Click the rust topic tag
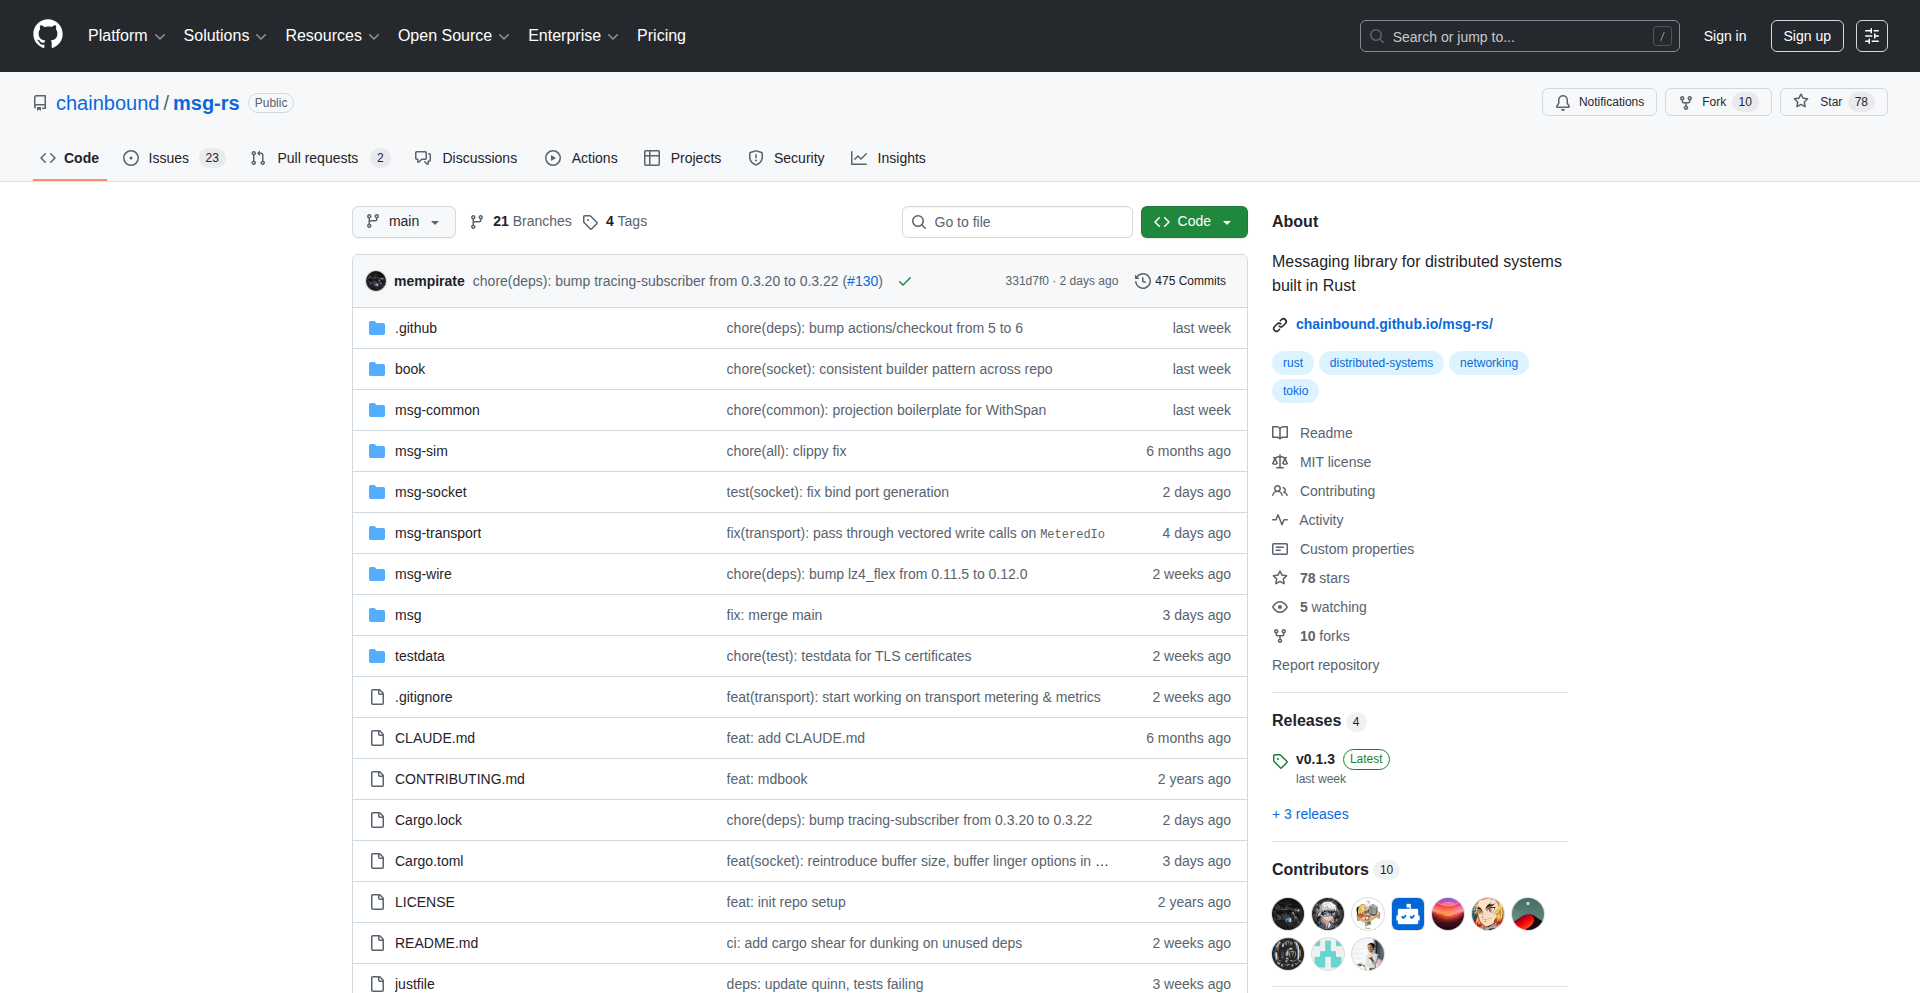Viewport: 1920px width, 993px height. coord(1292,362)
